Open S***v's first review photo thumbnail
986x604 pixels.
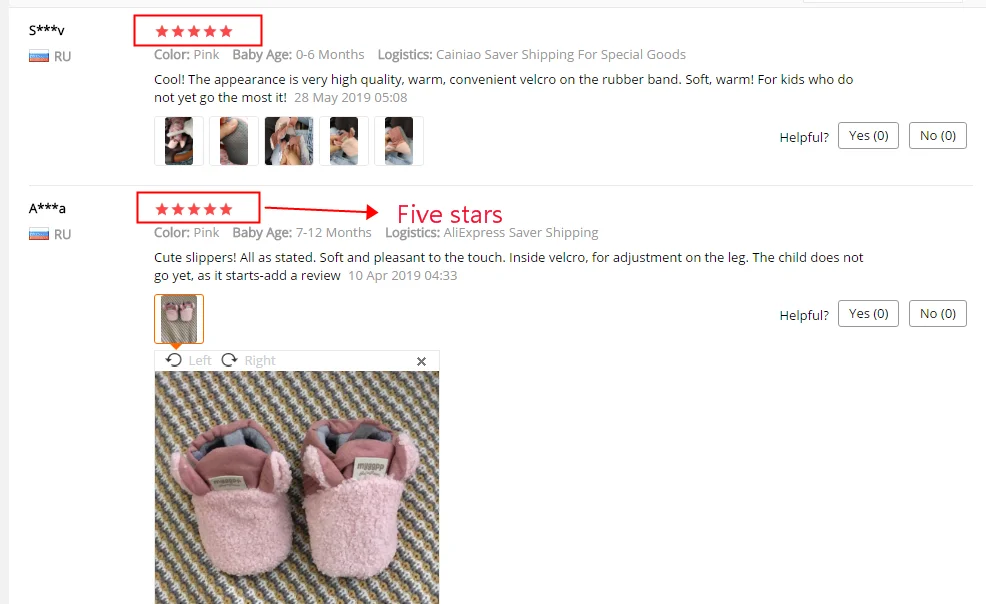pyautogui.click(x=179, y=141)
